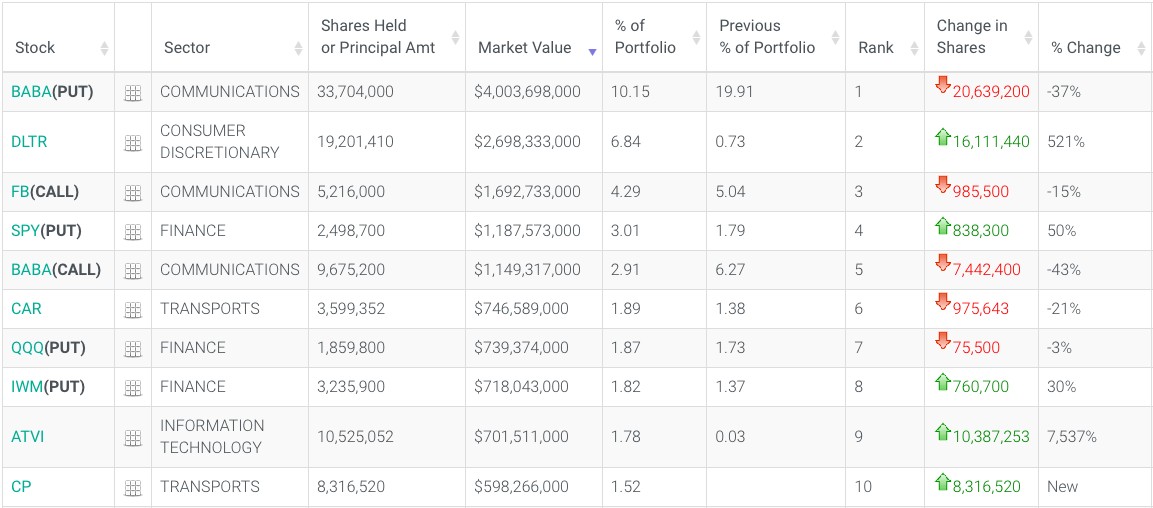Click the table icon in the SPY(PUT) row
The width and height of the screenshot is (1153, 508).
[133, 232]
